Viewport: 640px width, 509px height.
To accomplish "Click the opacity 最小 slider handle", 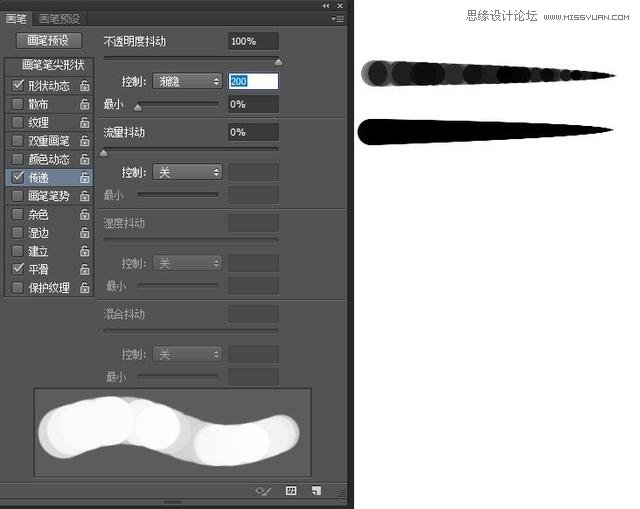I will 138,107.
